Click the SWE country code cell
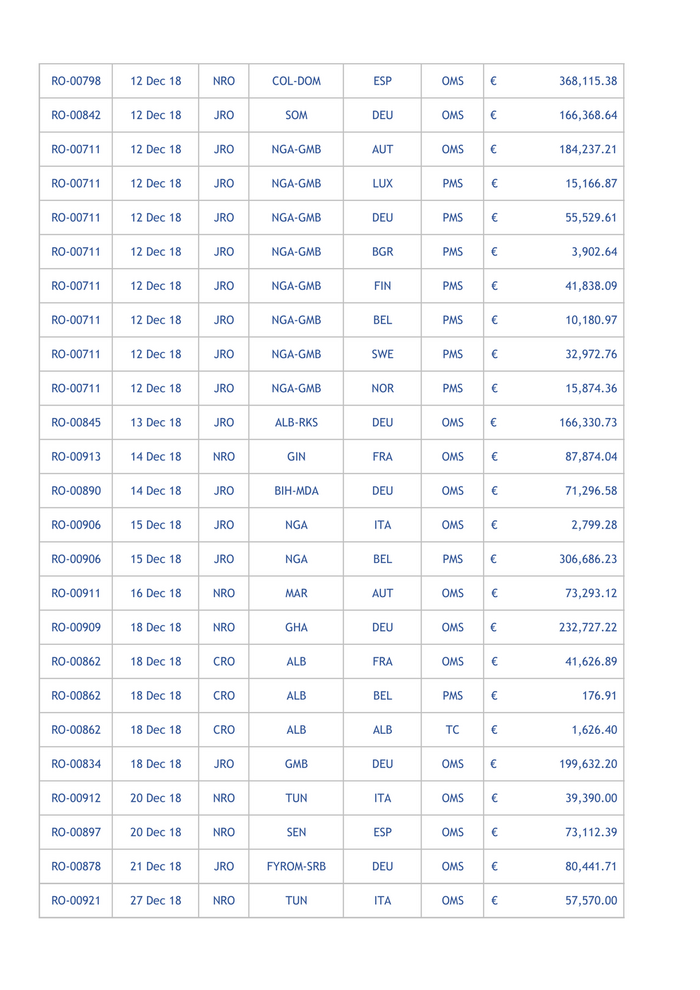The image size is (700, 990). coord(382,354)
